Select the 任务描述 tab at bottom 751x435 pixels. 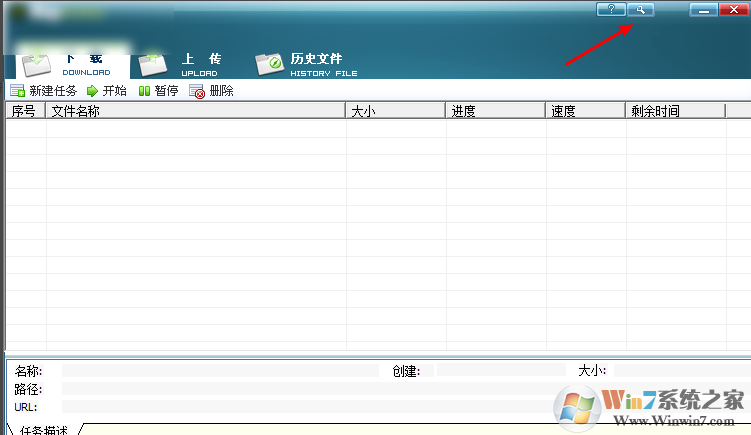pos(44,430)
